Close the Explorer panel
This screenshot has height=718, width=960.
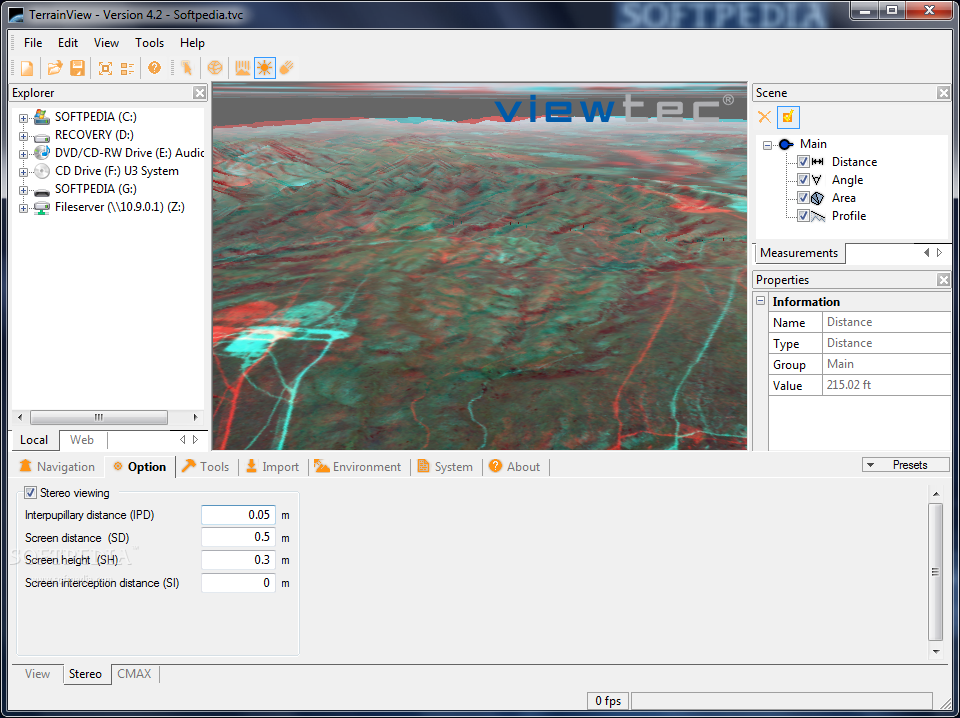pos(200,93)
